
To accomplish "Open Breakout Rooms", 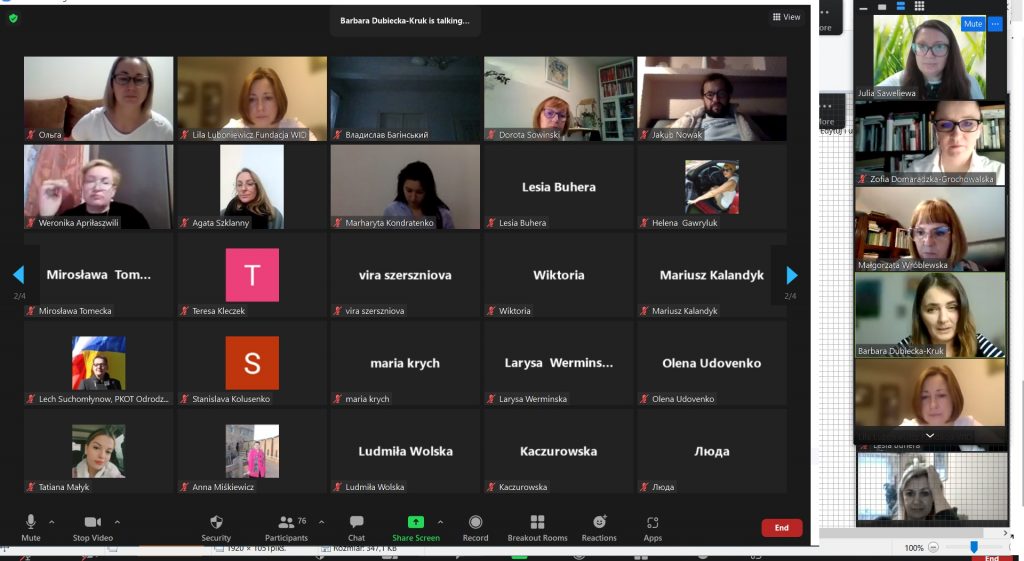I will tap(537, 526).
